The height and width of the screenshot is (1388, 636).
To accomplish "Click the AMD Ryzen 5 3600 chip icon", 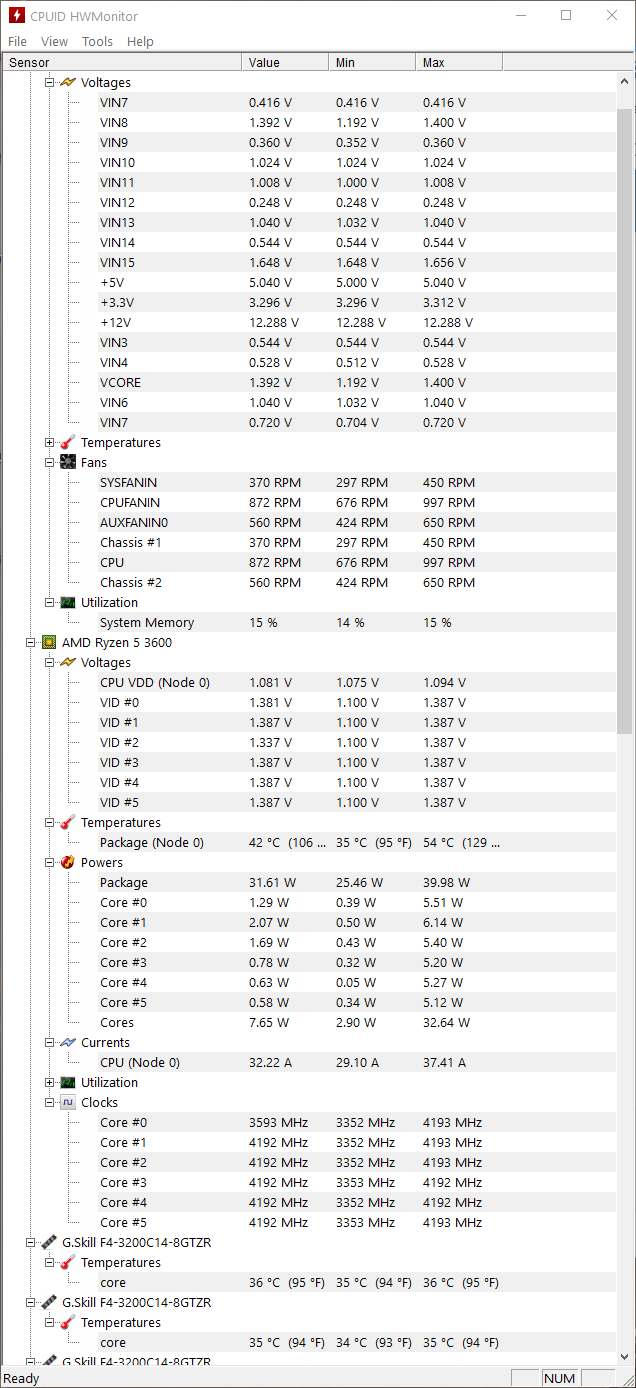I will tap(49, 642).
